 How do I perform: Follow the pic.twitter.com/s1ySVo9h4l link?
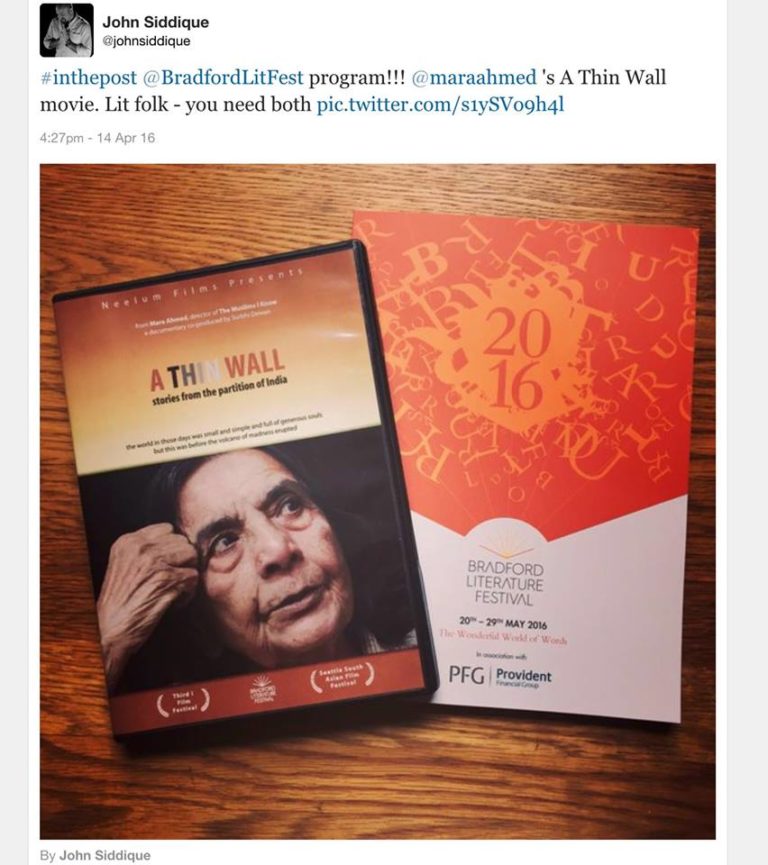(440, 104)
